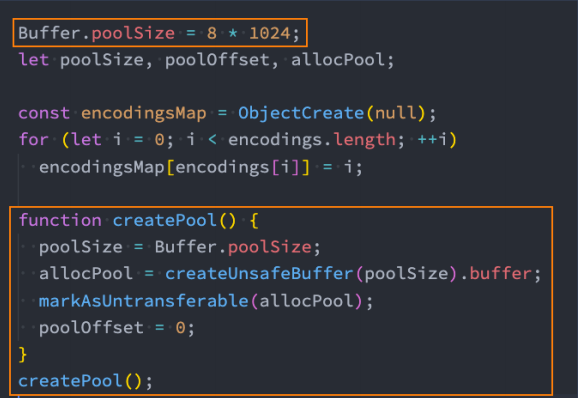This screenshot has width=578, height=398.
Task: Click the final createPool() invocation
Action: (85, 381)
